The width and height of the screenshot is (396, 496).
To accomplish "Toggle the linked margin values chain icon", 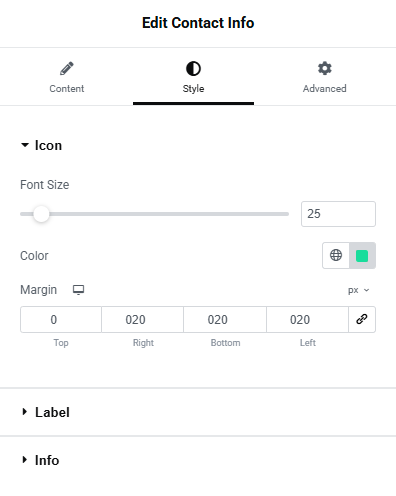I will coord(362,319).
